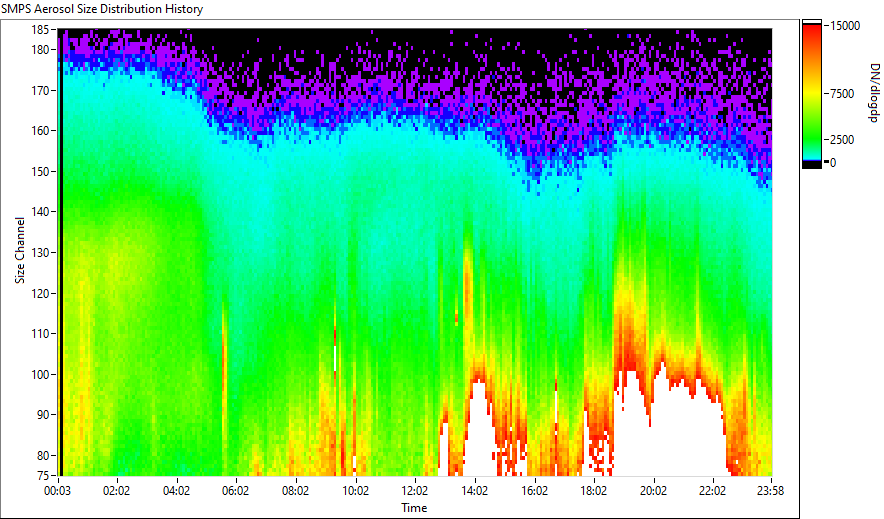The height and width of the screenshot is (519, 884).
Task: Click the 90 size channel tick label
Action: [44, 415]
